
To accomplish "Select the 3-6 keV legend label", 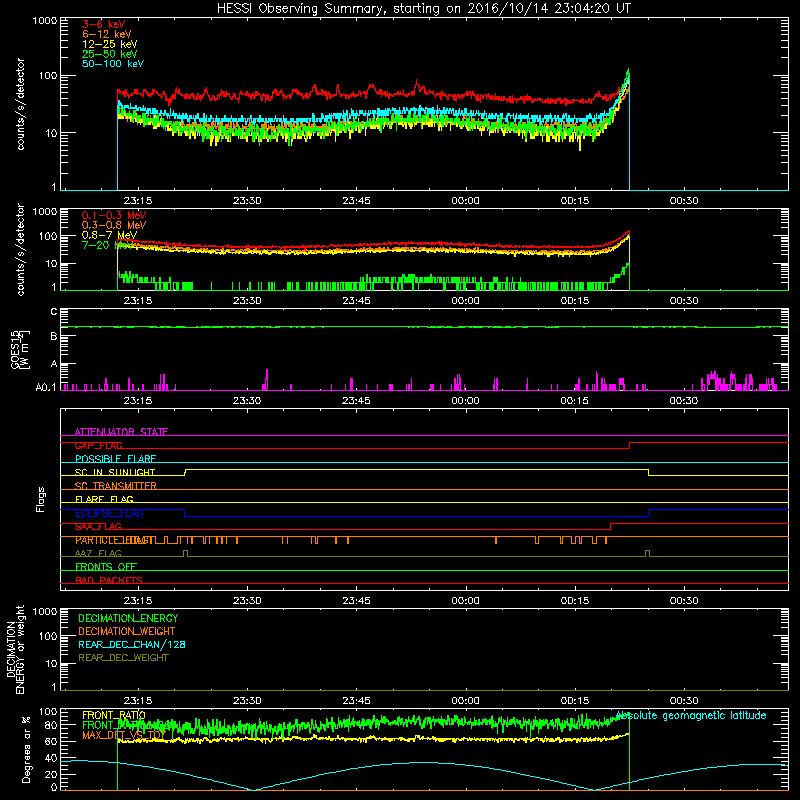I will pos(104,24).
